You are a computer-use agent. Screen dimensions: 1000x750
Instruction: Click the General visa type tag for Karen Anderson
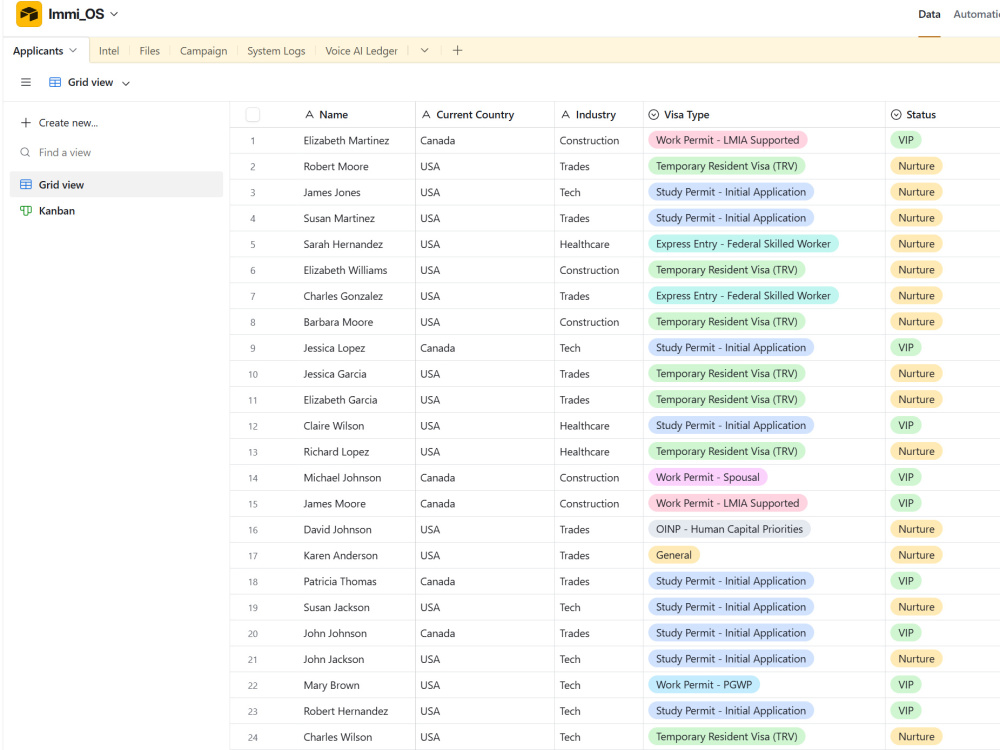(x=673, y=555)
